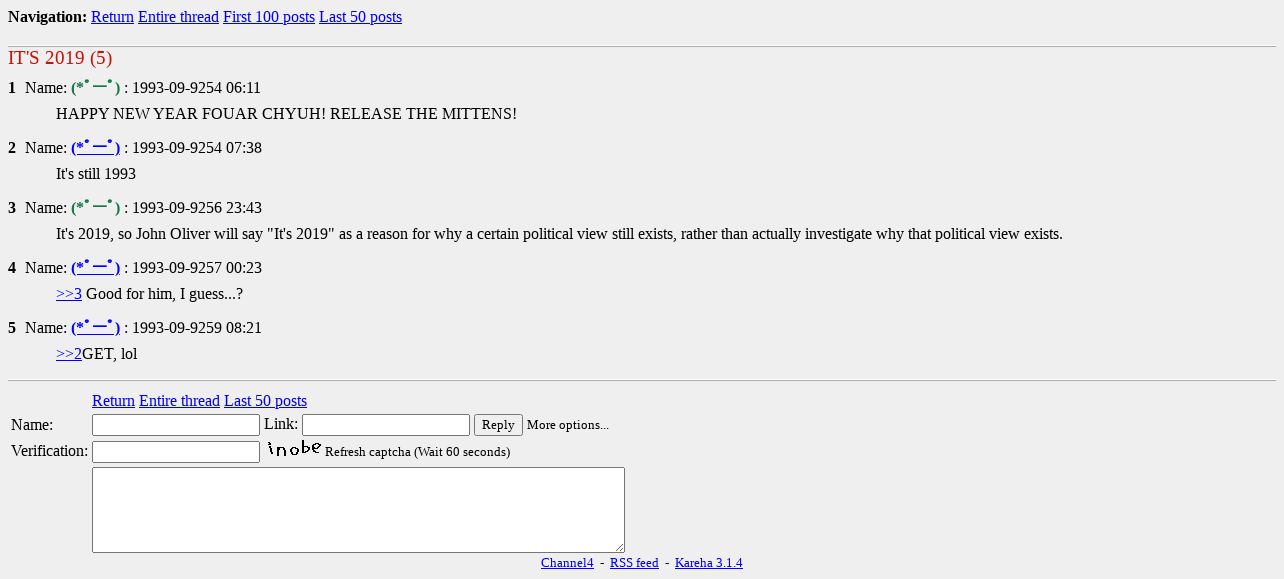
Task: Click inside the comment text area
Action: pyautogui.click(x=358, y=509)
